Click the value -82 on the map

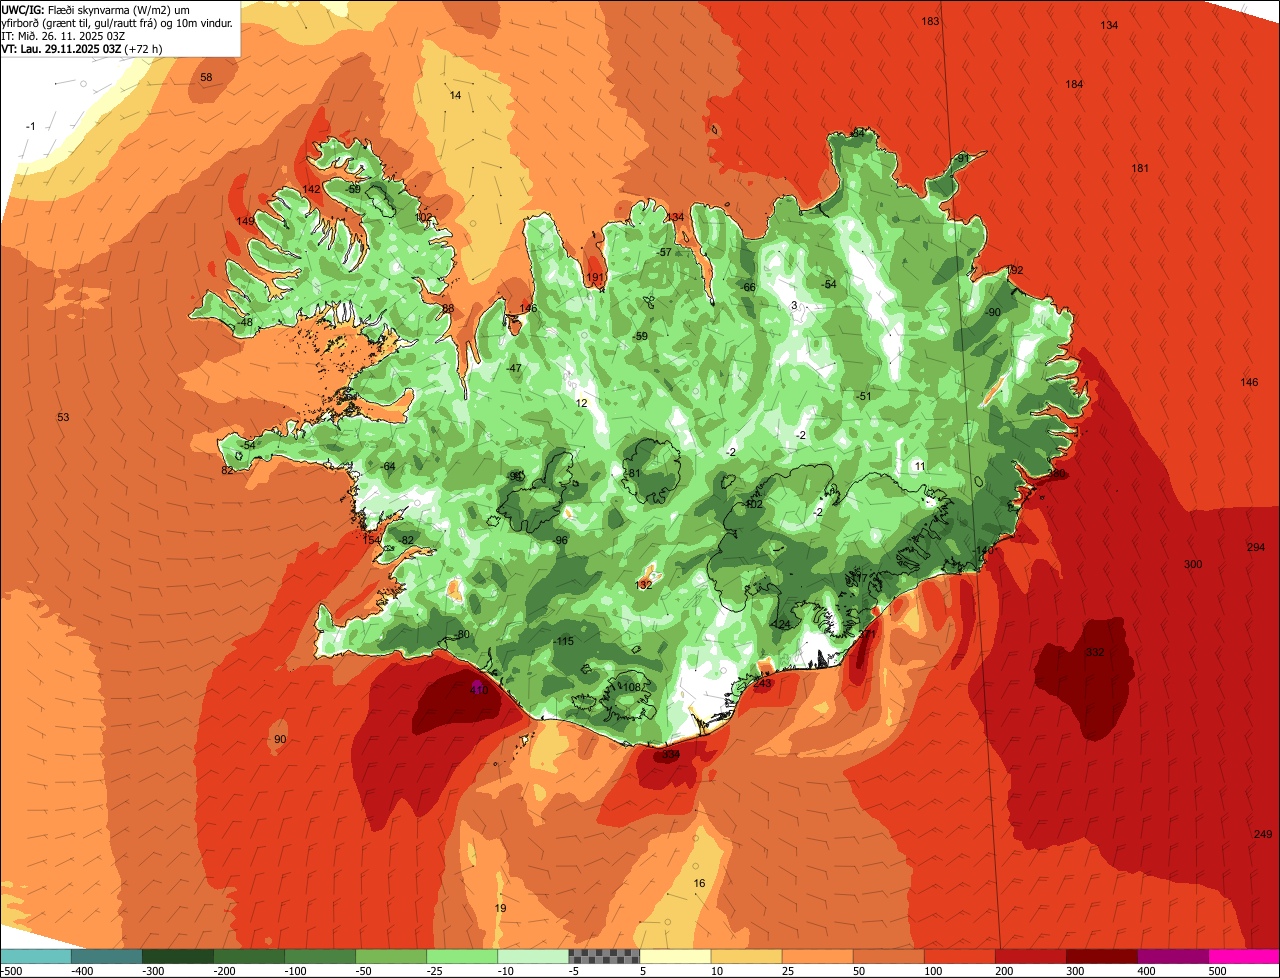[406, 540]
